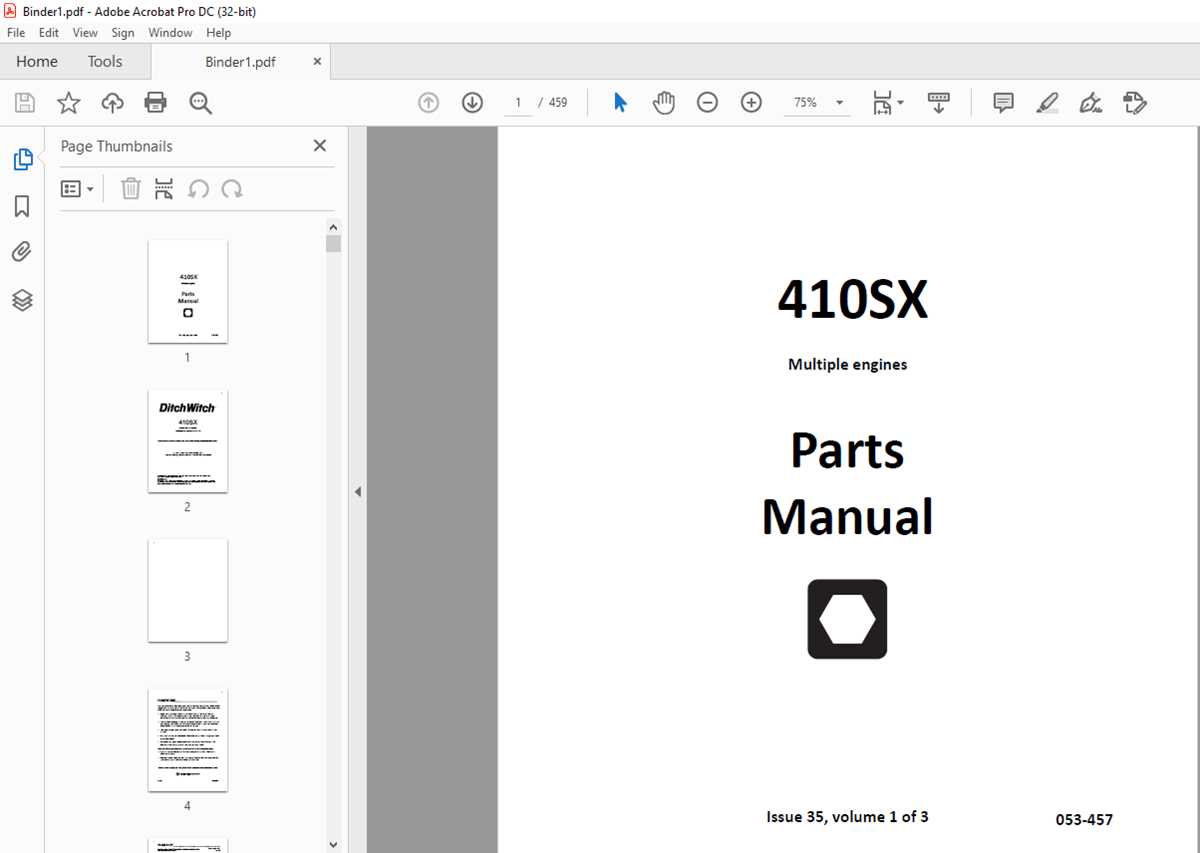Go to next page arrow
This screenshot has height=853, width=1200.
click(x=472, y=103)
